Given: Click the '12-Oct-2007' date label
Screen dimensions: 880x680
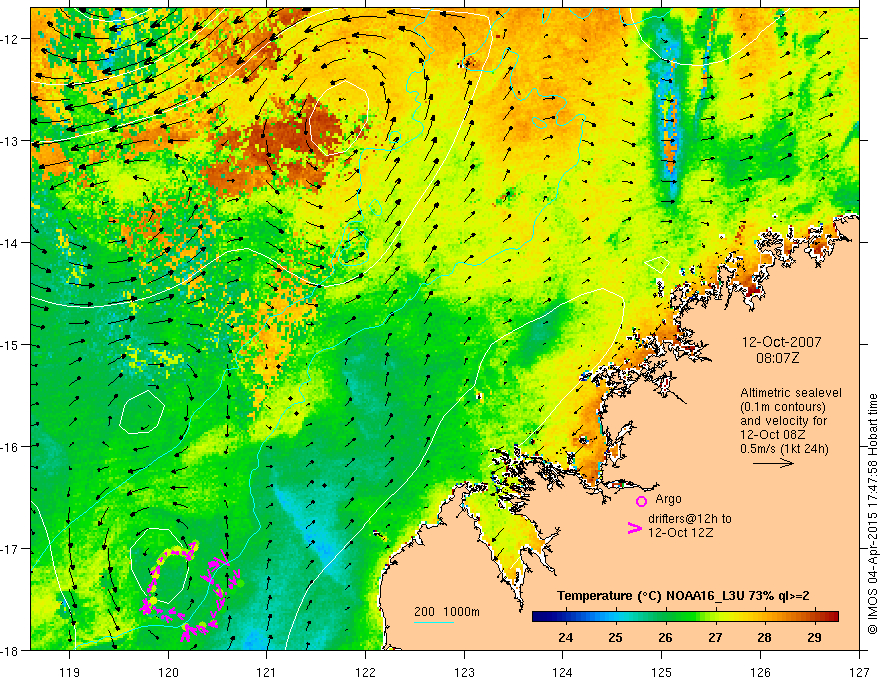Looking at the screenshot, I should (x=781, y=342).
